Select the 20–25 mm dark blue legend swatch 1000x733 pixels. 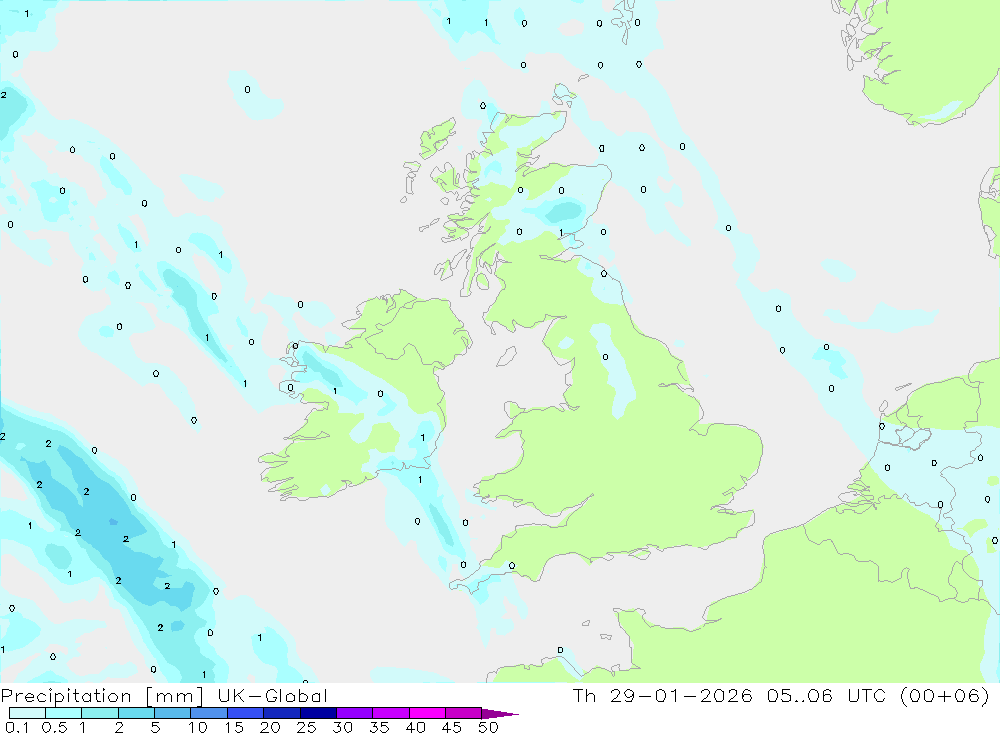tap(282, 713)
